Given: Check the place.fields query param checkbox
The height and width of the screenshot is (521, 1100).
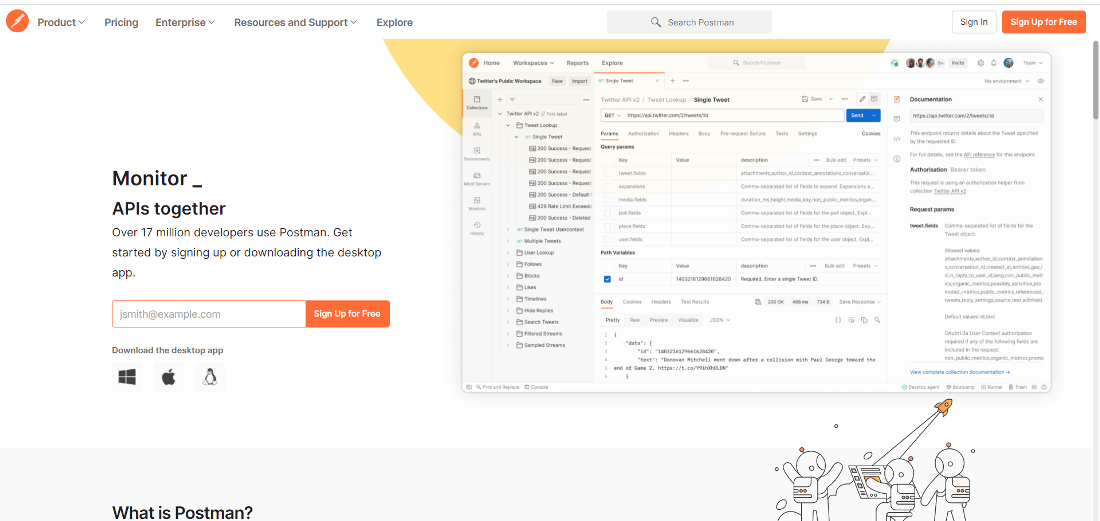Looking at the screenshot, I should pos(608,226).
